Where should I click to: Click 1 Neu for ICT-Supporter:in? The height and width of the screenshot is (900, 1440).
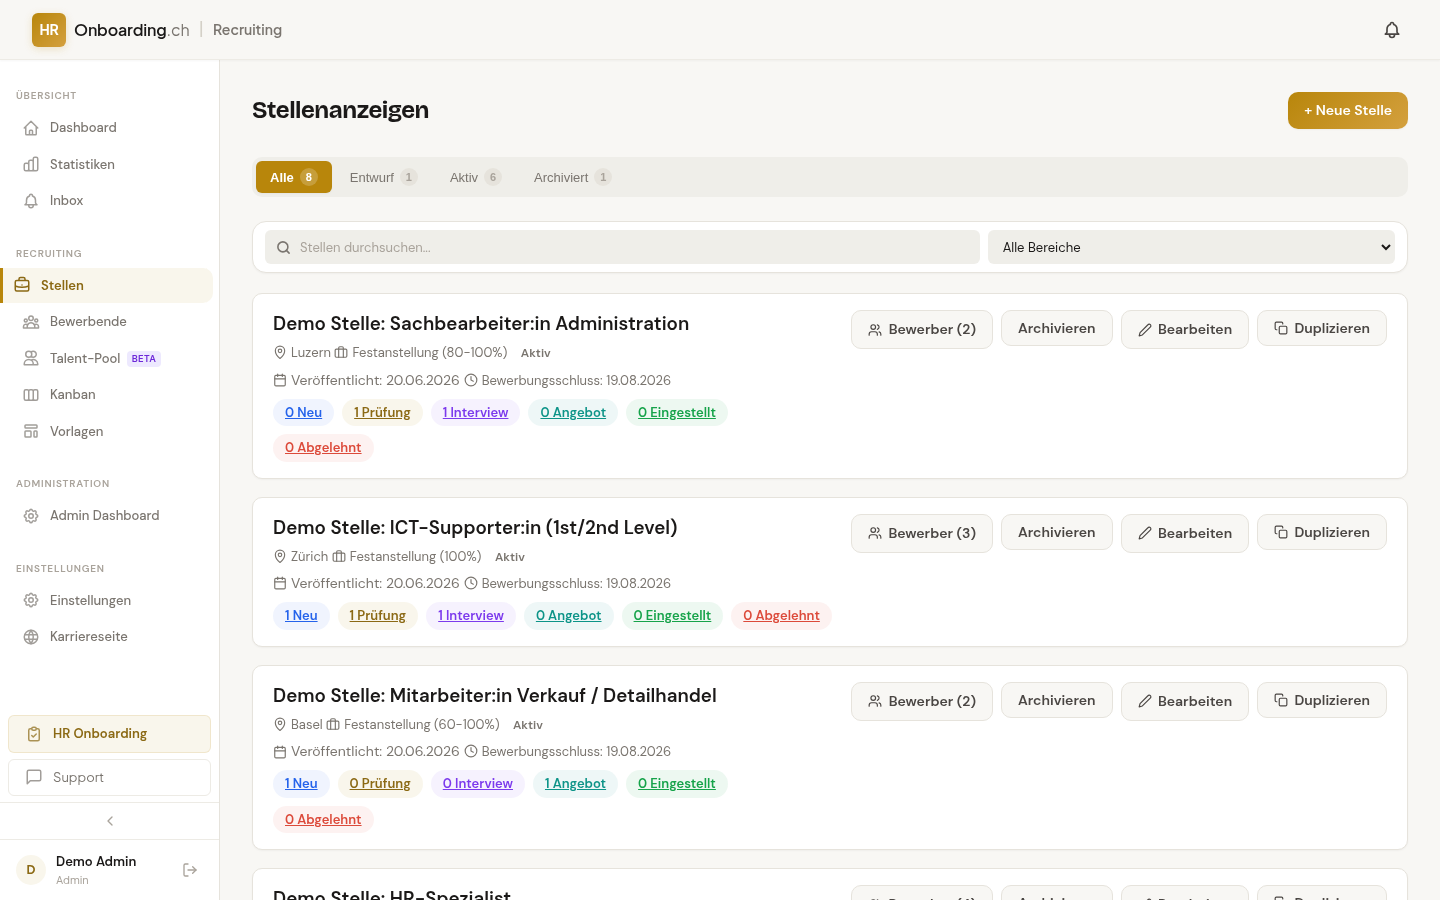(301, 615)
